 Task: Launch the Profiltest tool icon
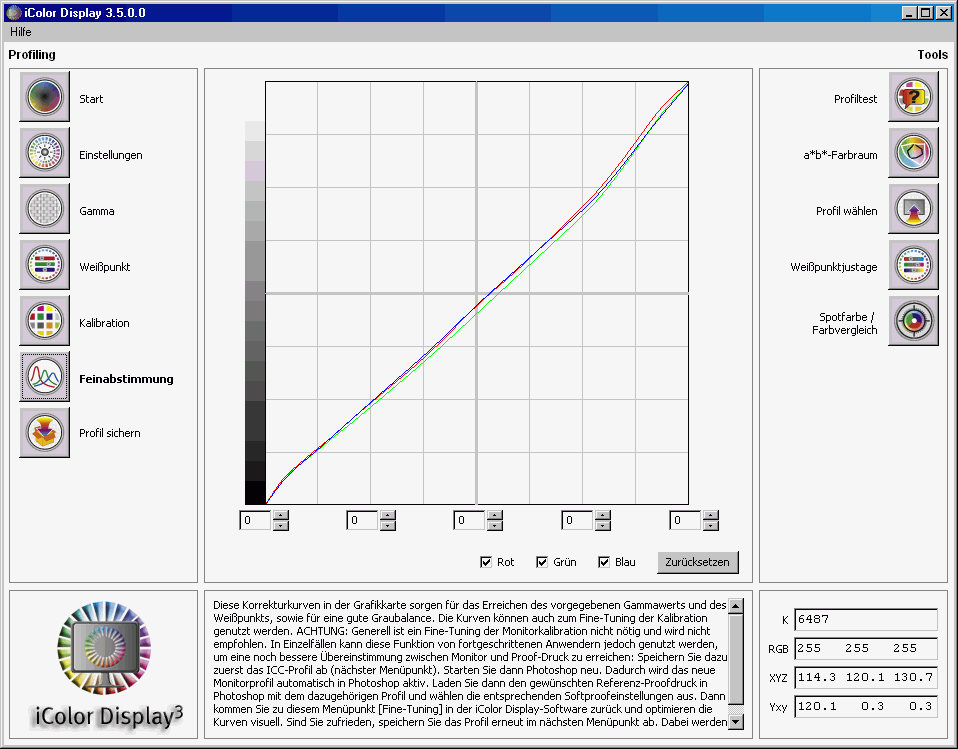[913, 97]
